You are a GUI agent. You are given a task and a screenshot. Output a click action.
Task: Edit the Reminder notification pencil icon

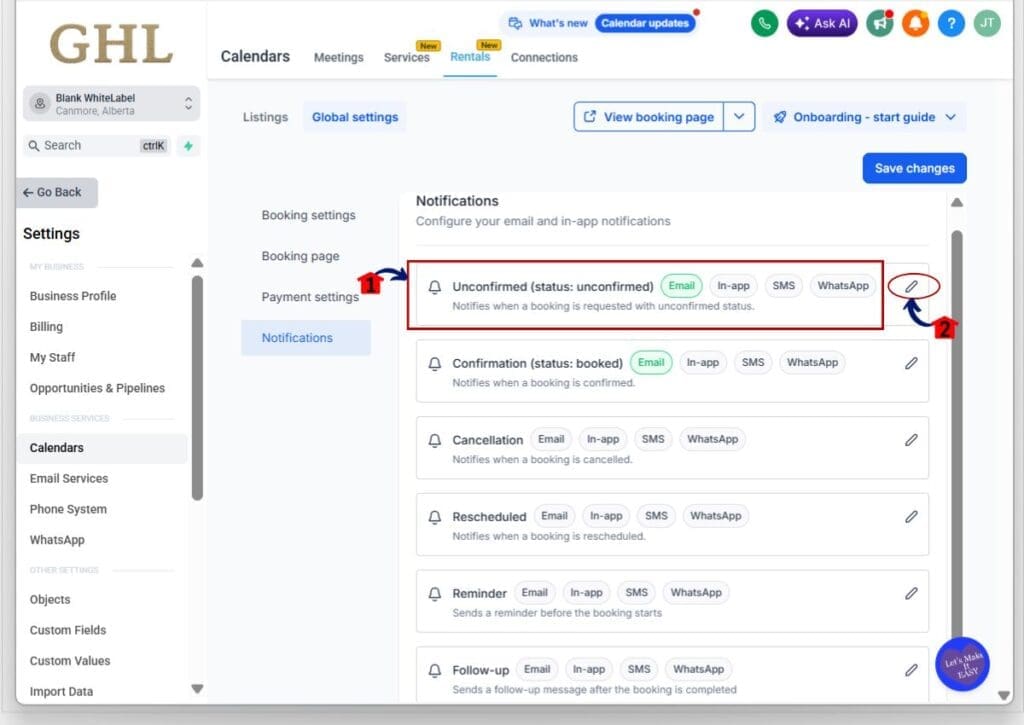point(912,594)
